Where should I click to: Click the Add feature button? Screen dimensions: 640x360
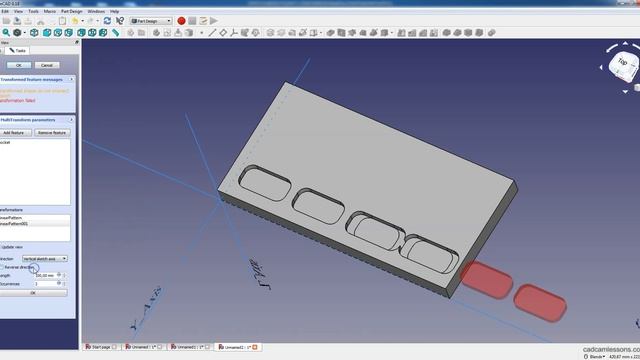coord(15,133)
